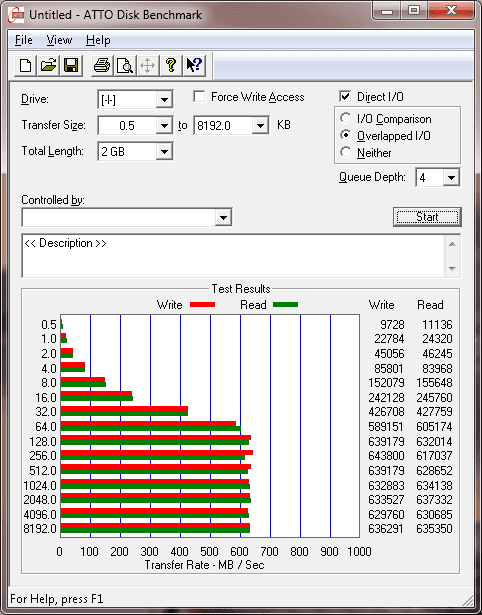This screenshot has height=615, width=482.
Task: Click the Description scrollbar up arrow
Action: [452, 244]
